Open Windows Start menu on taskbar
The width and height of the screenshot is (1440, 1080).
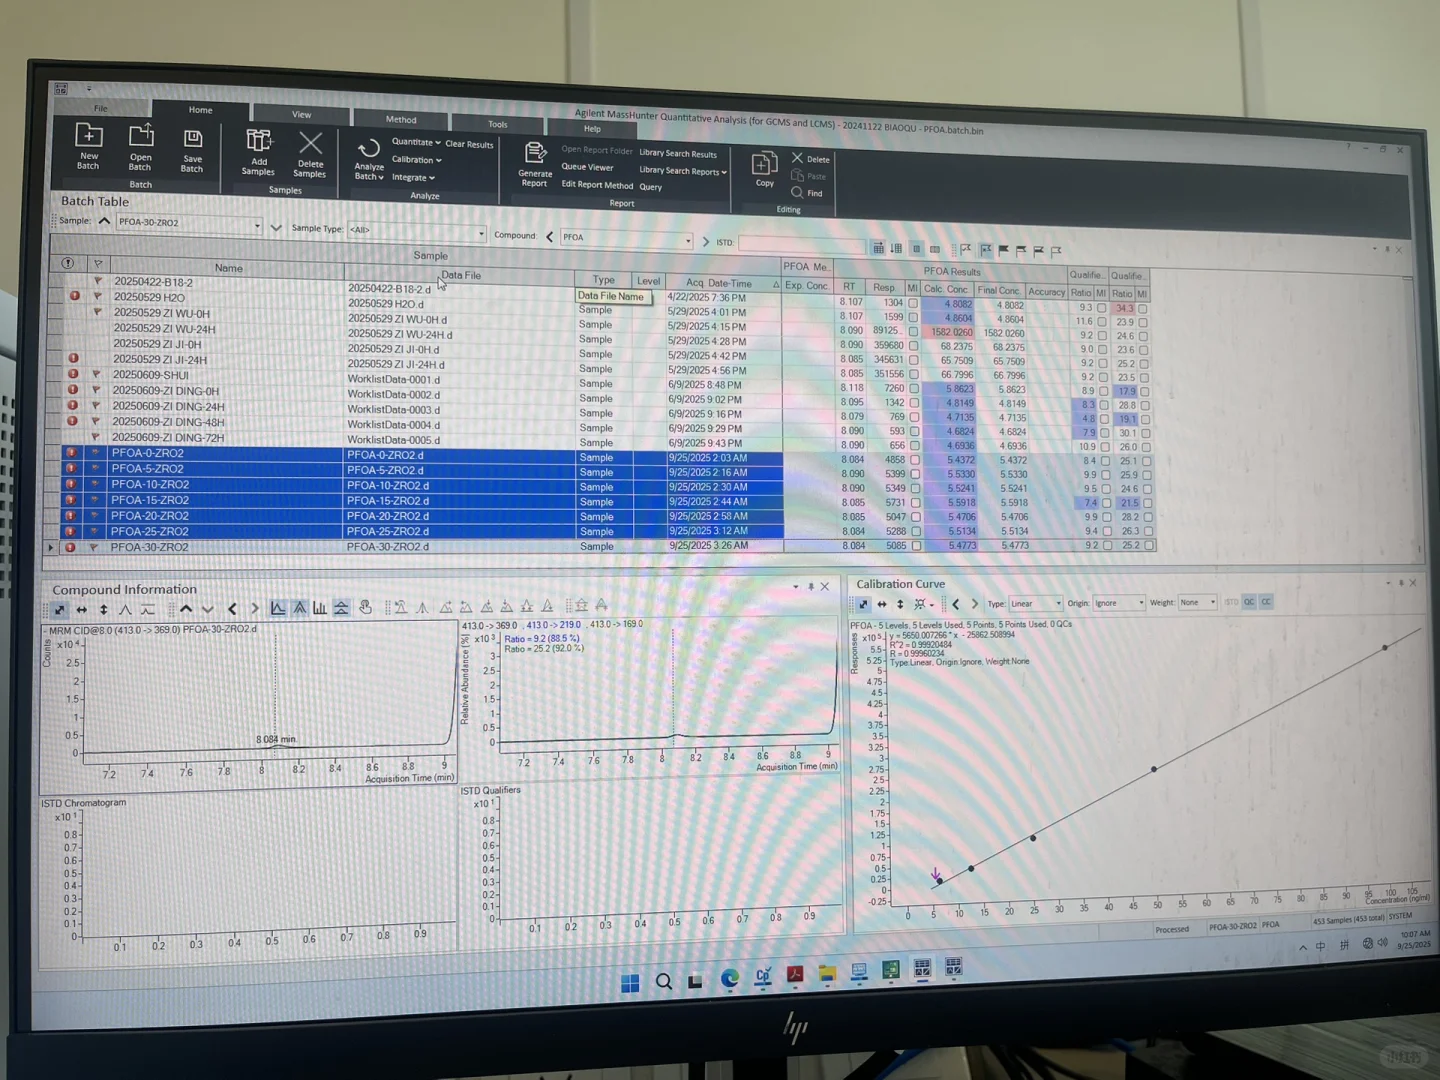click(x=630, y=983)
